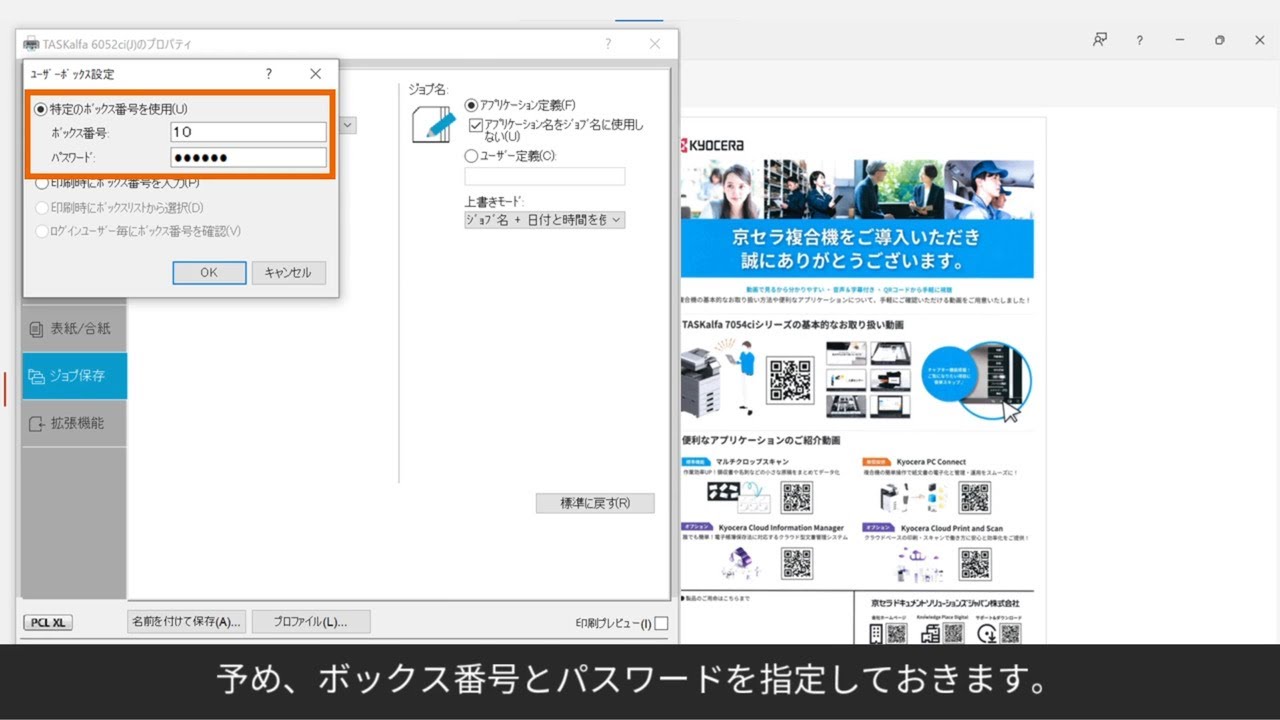This screenshot has height=720, width=1280.
Task: Click the 上書きモード label
Action: 494,202
